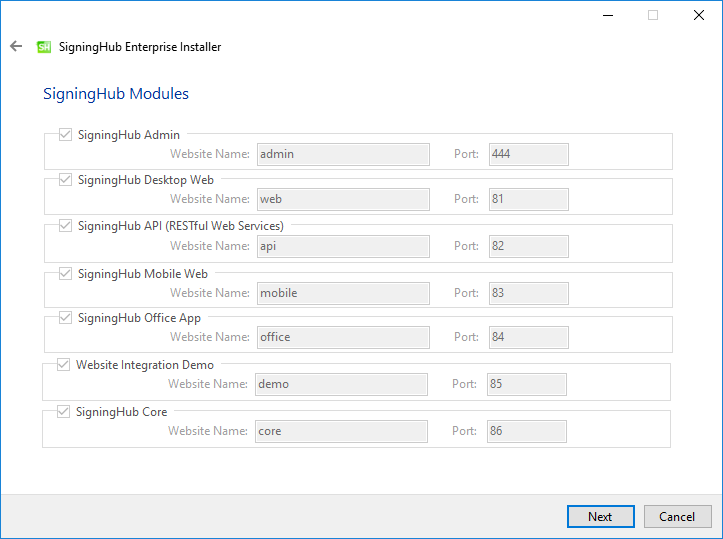
Task: Click the port 85 field
Action: [527, 384]
